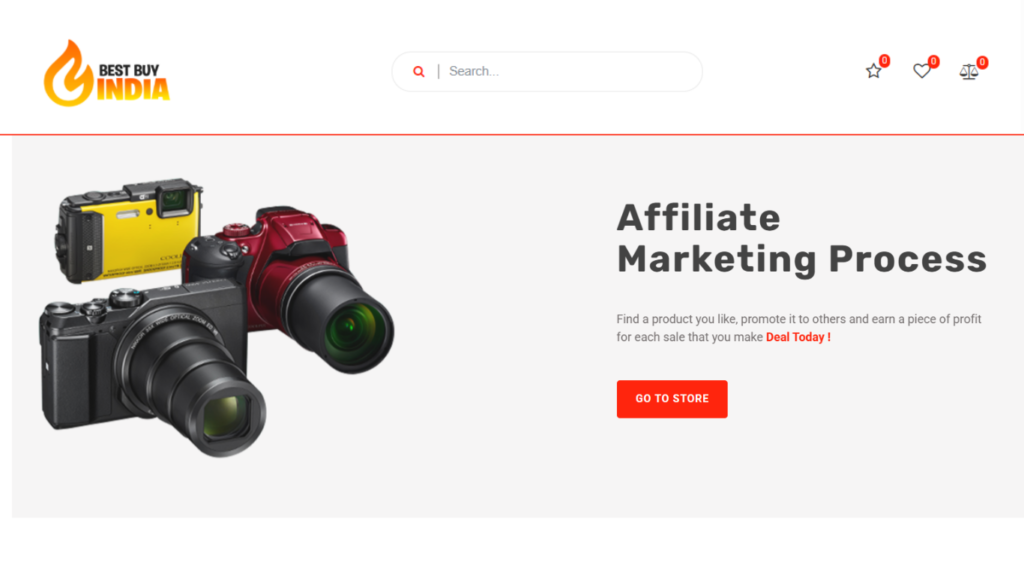Click the black camera's grip body

(x=65, y=366)
